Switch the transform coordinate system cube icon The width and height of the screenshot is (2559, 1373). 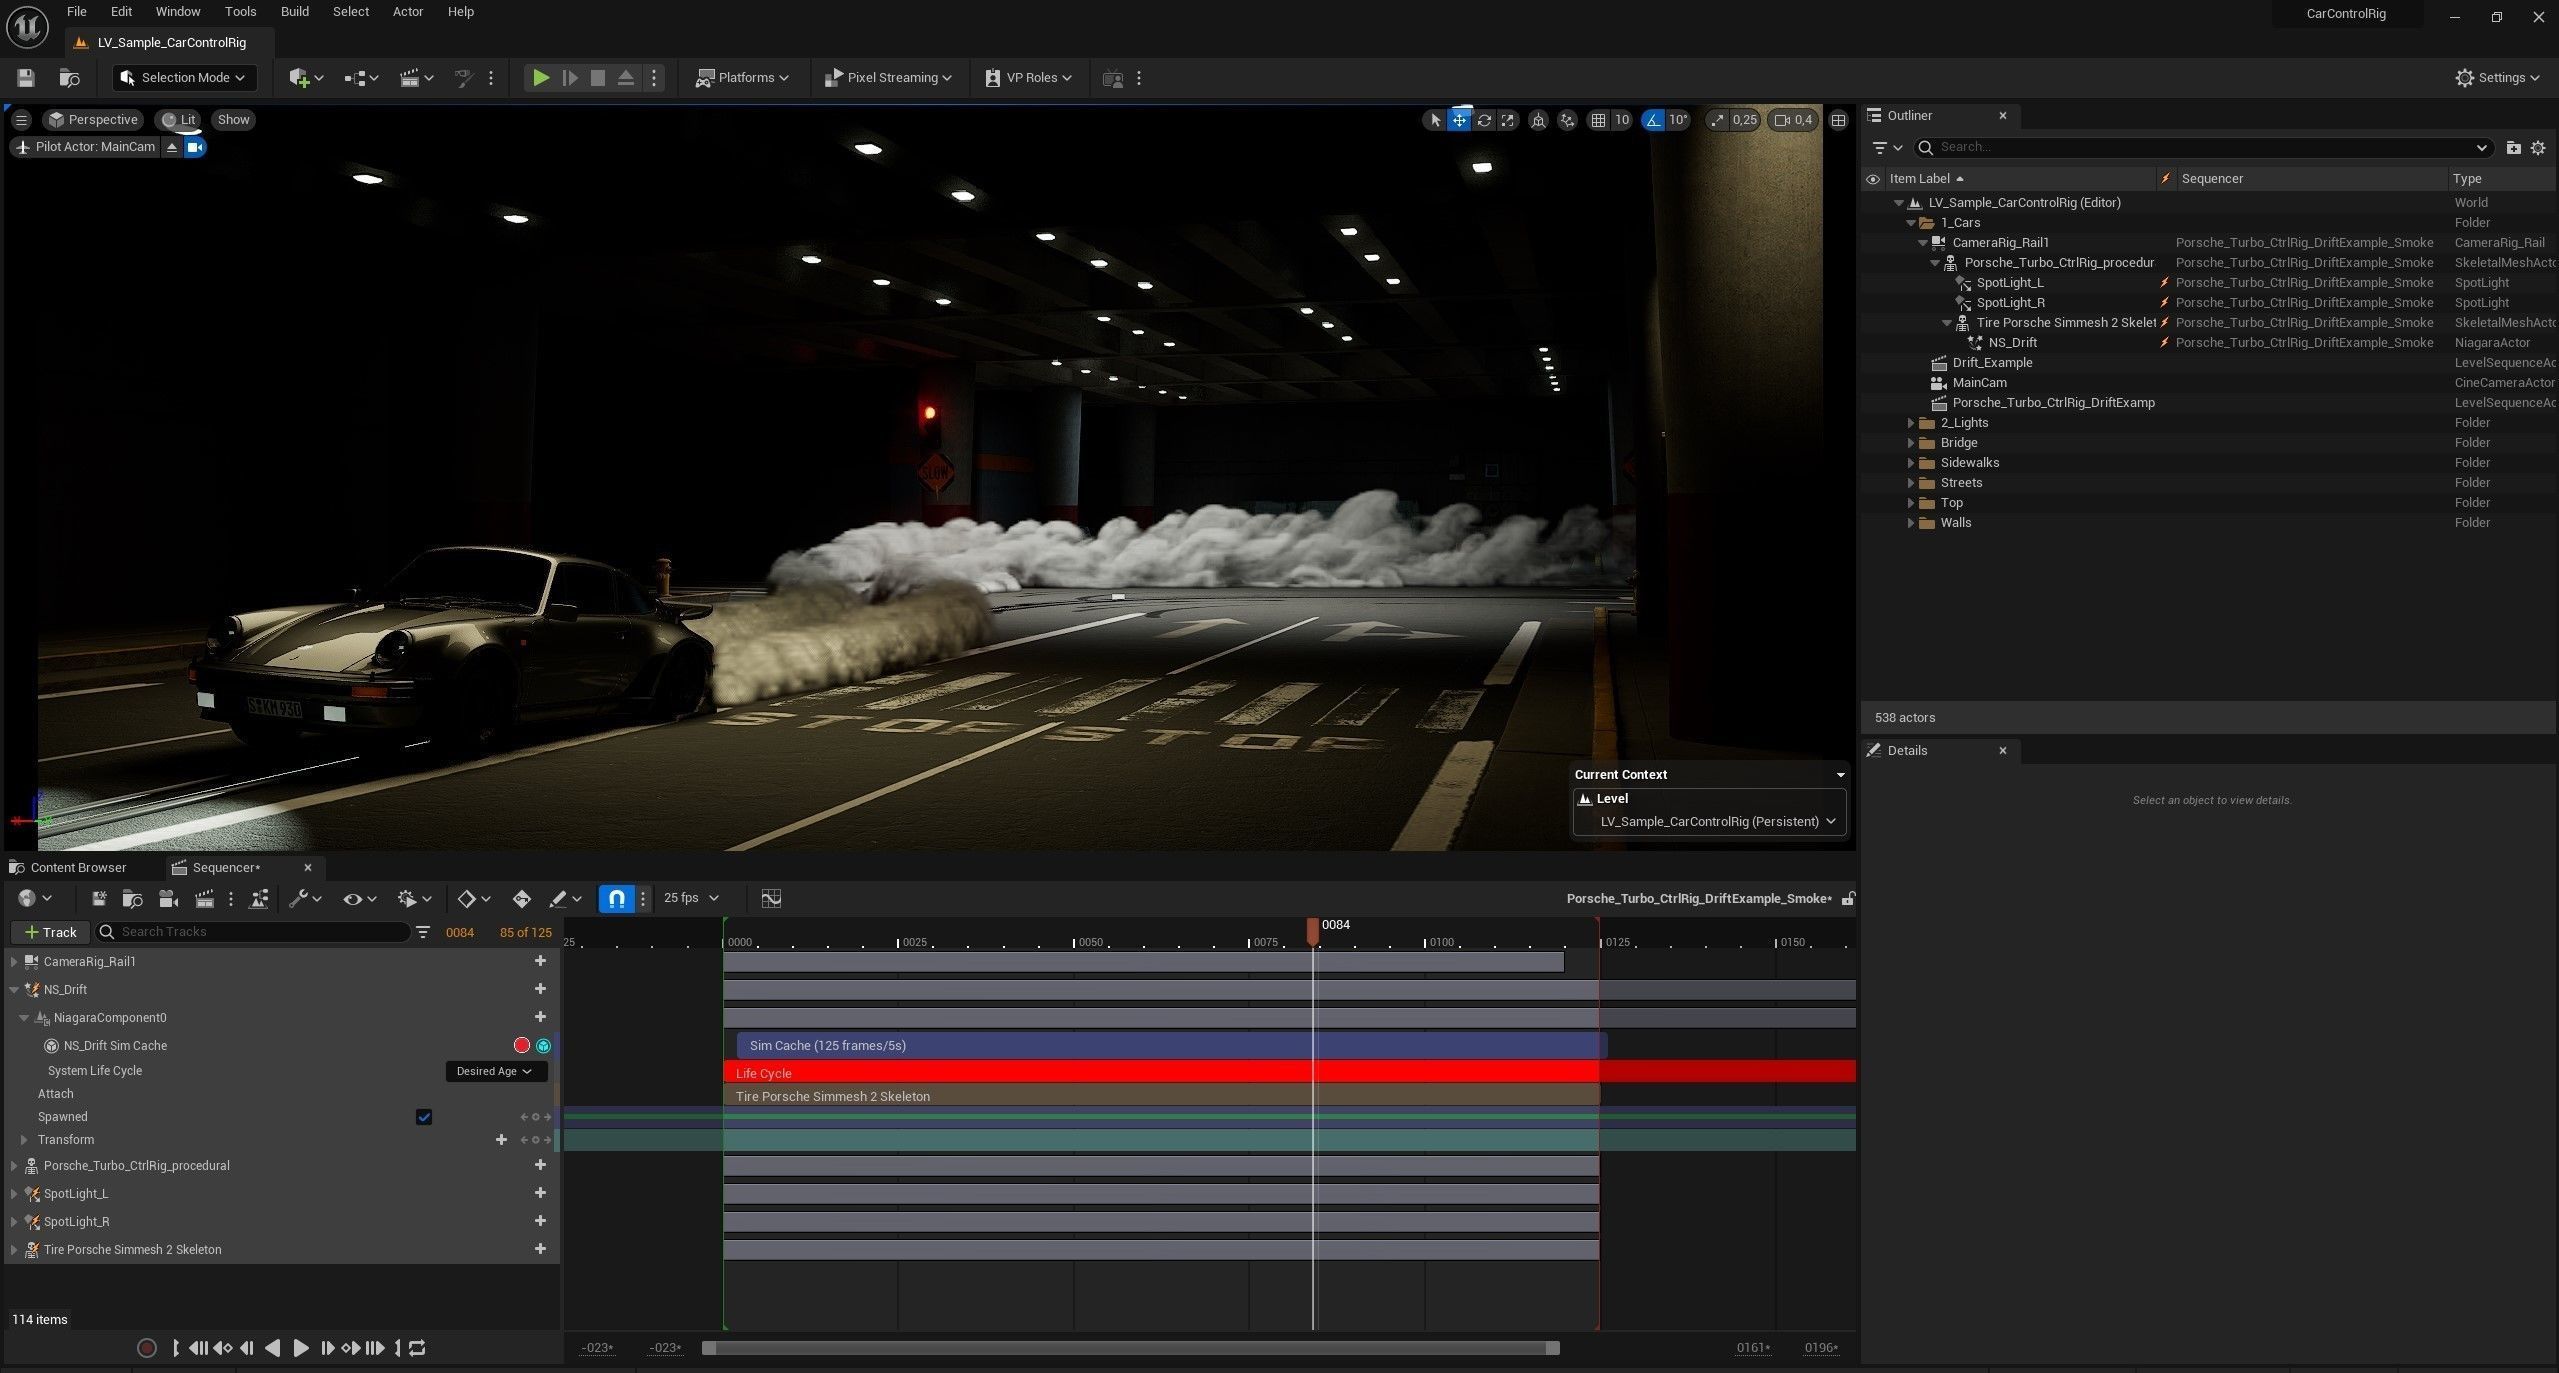(1539, 120)
